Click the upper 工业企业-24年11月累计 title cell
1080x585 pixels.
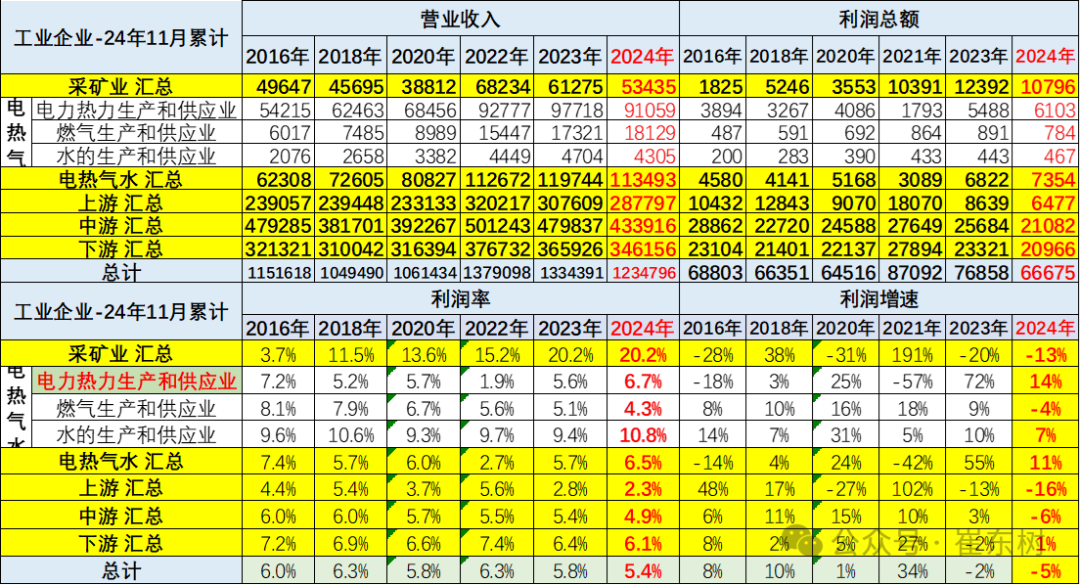click(121, 38)
